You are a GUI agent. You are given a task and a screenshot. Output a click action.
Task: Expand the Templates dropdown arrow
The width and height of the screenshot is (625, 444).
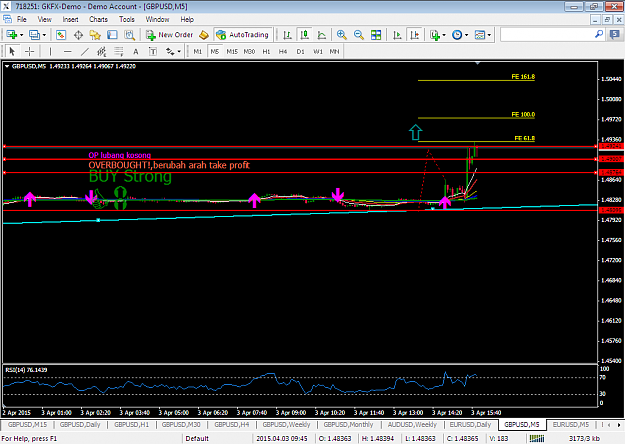[x=489, y=35]
